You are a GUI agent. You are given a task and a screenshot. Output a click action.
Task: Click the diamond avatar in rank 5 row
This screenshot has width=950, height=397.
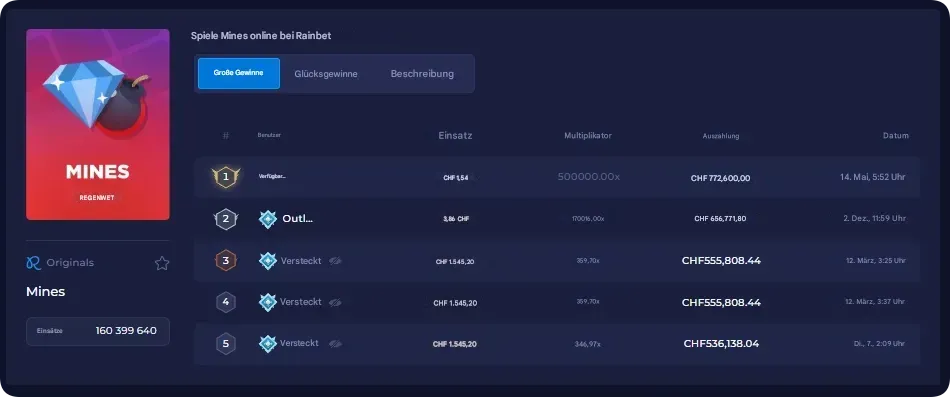(268, 344)
